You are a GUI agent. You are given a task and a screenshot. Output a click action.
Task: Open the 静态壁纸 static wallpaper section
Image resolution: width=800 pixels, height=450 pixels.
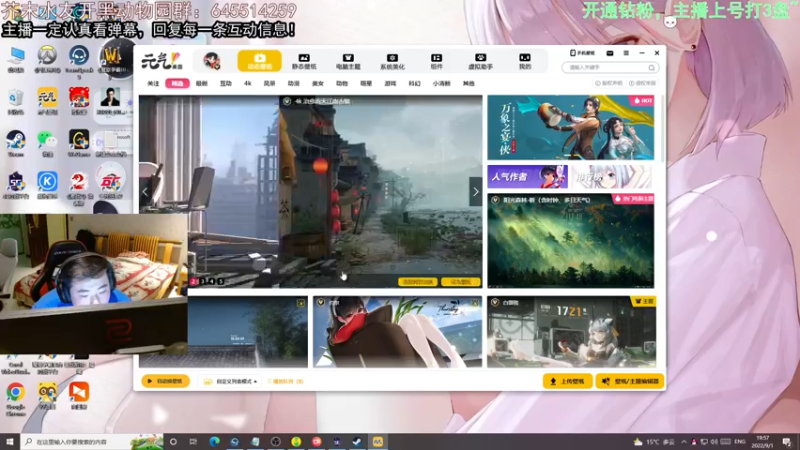click(x=304, y=61)
